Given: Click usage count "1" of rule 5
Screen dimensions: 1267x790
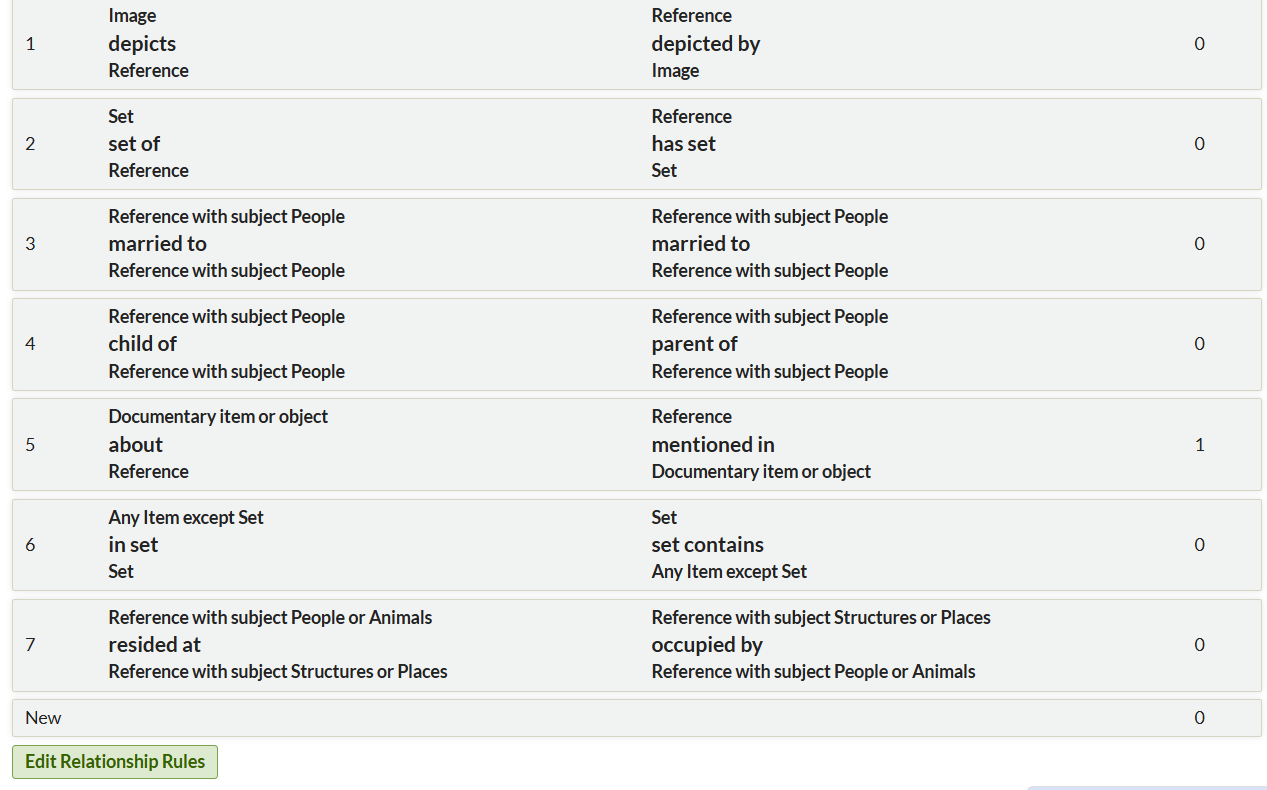Looking at the screenshot, I should click(1199, 445).
